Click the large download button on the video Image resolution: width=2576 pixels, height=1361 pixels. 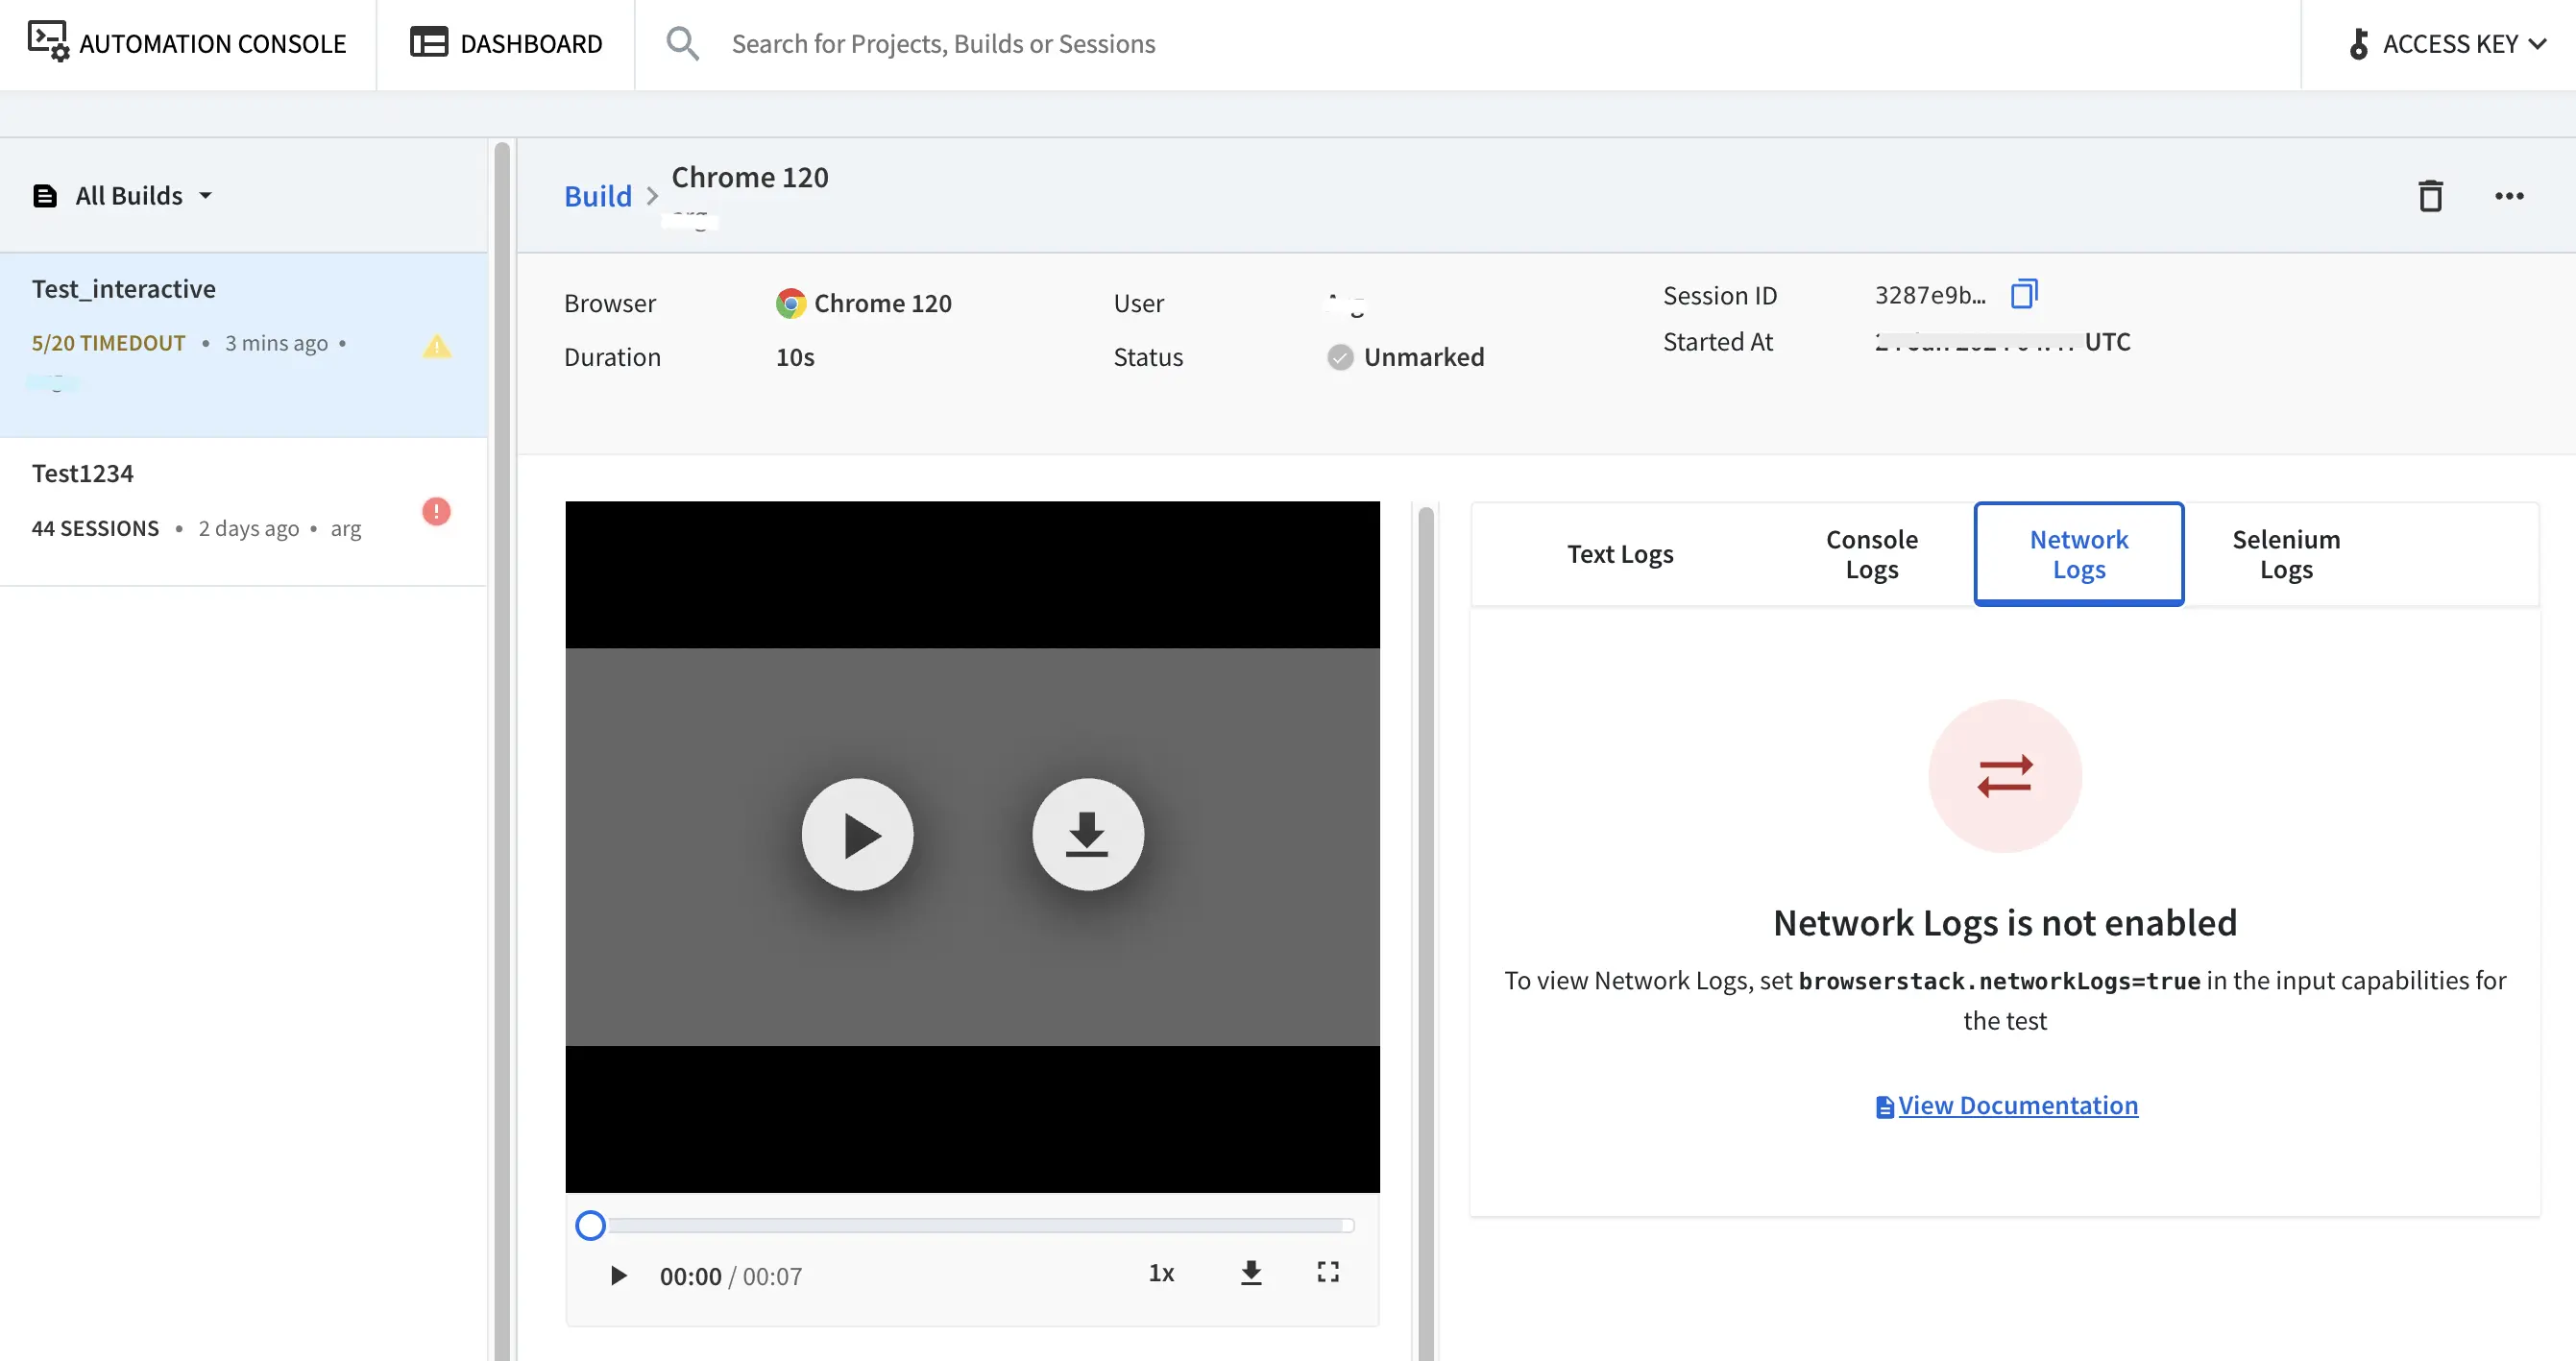pyautogui.click(x=1087, y=834)
